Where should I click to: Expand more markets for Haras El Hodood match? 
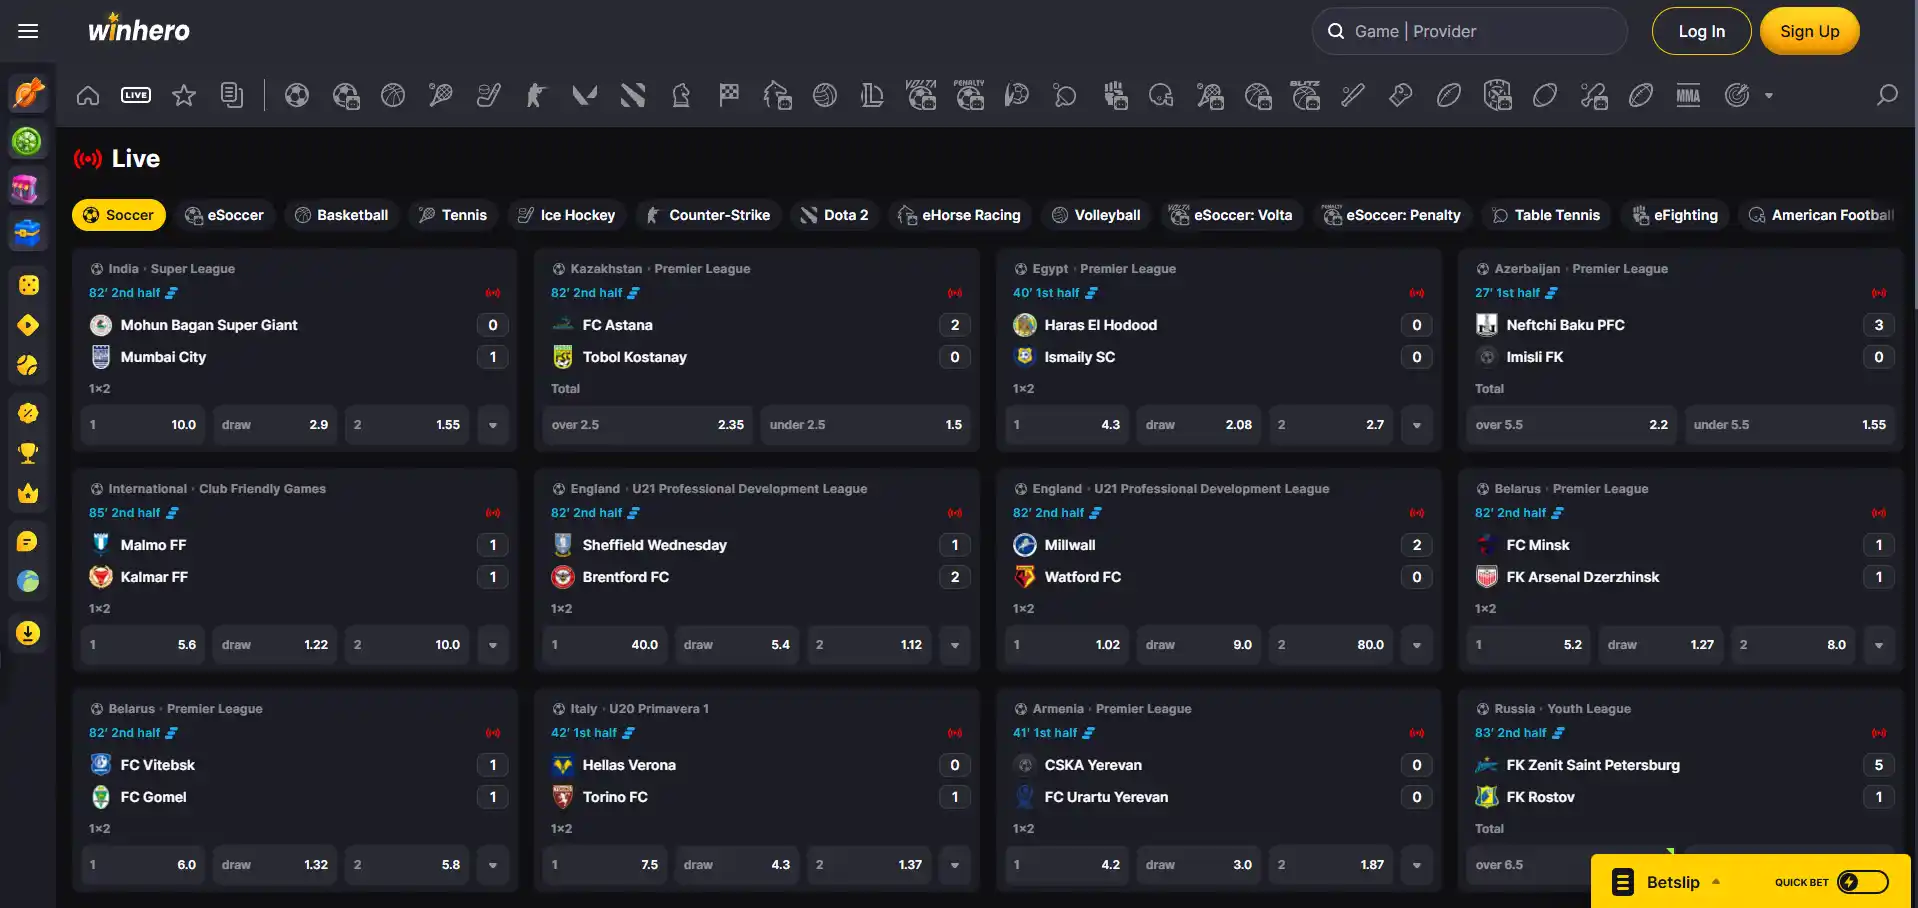pos(1417,425)
